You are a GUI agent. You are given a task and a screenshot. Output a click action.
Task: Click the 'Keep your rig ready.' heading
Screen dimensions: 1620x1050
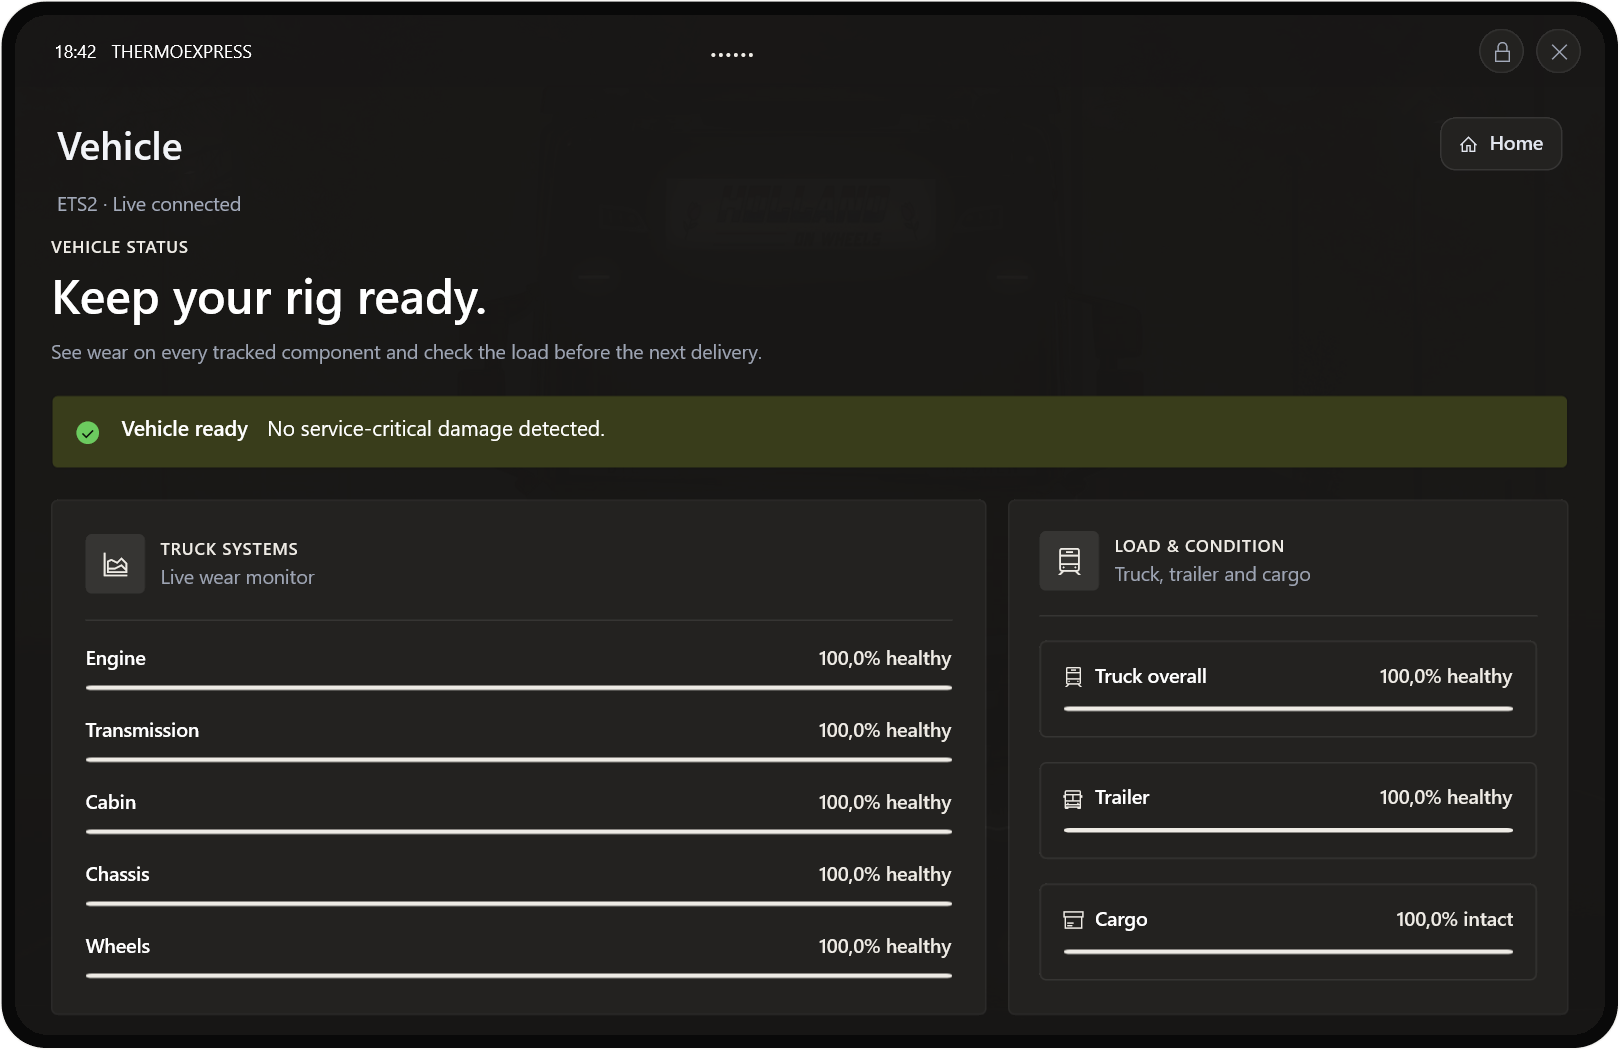[269, 299]
